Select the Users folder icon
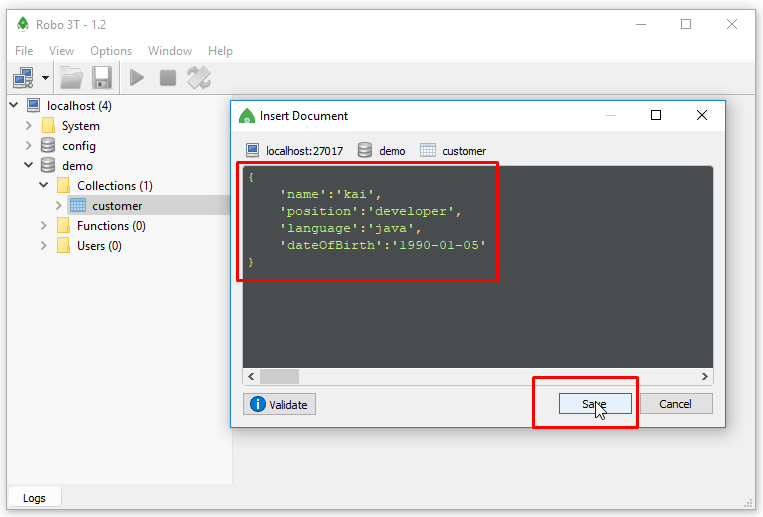Viewport: 763px width, 517px height. [x=63, y=245]
